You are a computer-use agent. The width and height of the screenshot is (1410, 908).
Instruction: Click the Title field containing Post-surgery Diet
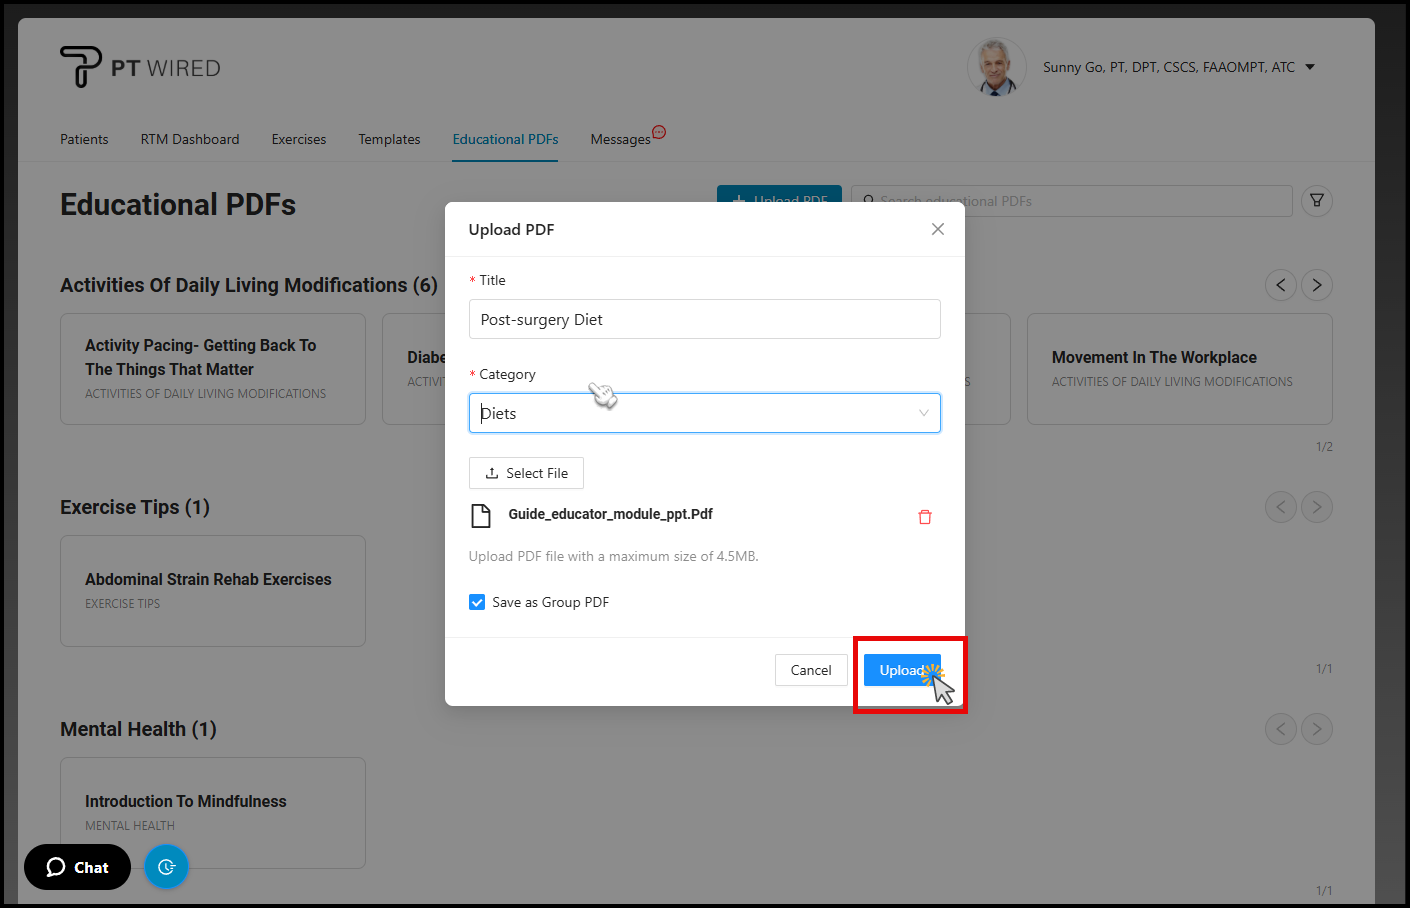[x=704, y=319]
